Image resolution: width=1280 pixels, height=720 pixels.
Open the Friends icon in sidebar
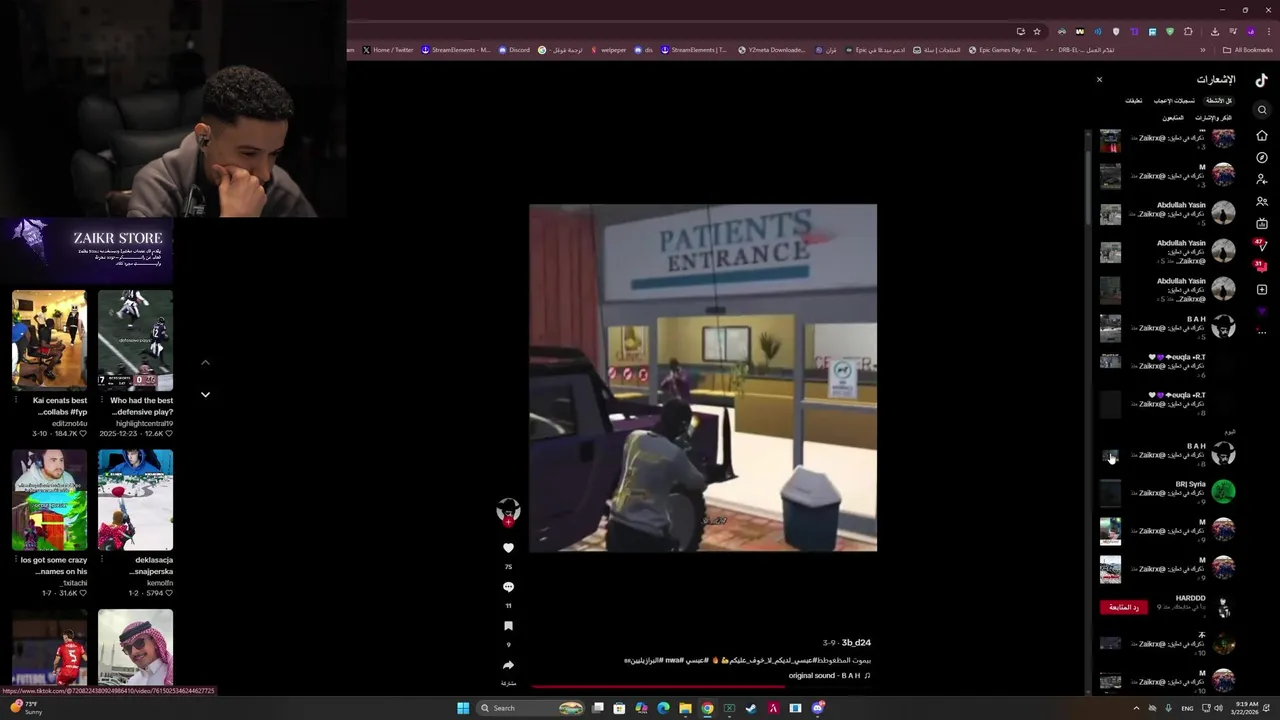[1262, 201]
